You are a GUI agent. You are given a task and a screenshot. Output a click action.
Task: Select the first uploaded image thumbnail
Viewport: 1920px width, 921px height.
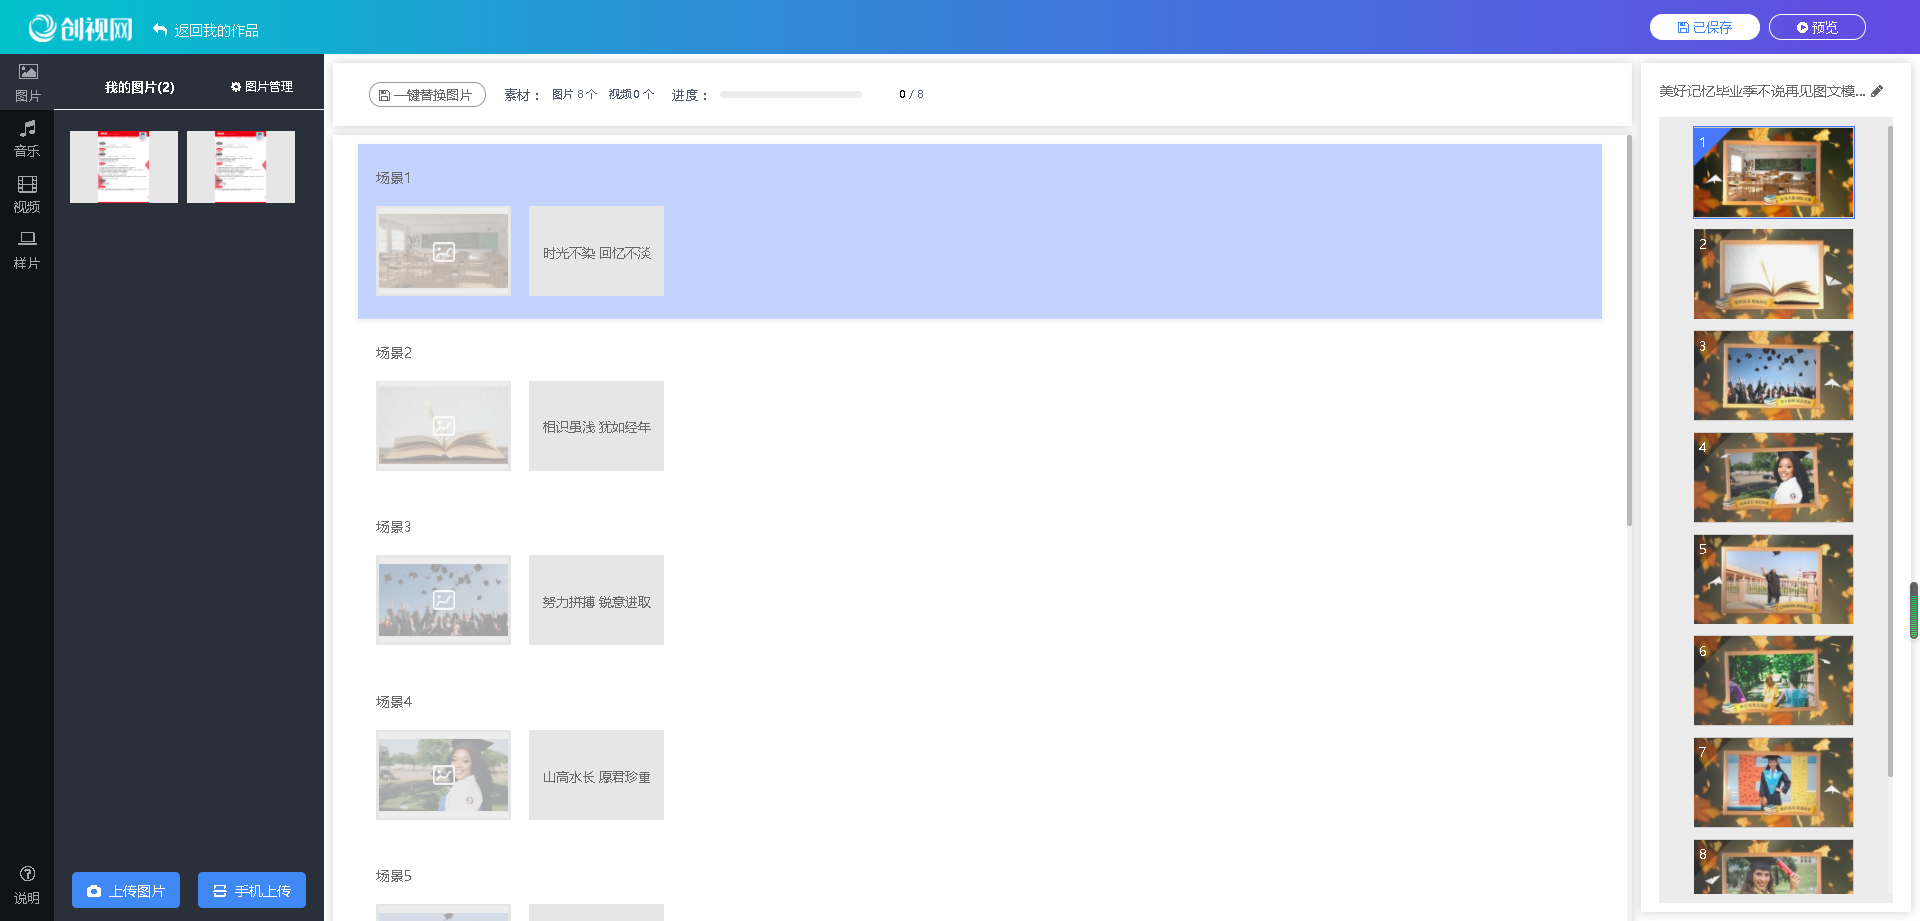[124, 167]
